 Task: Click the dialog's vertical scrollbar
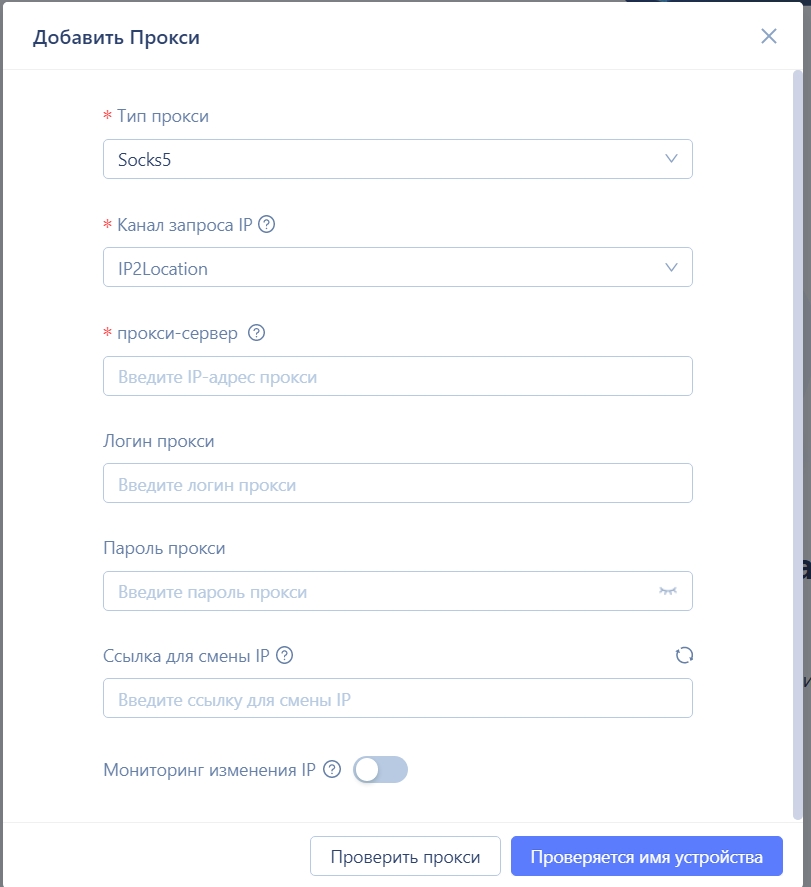(797, 445)
